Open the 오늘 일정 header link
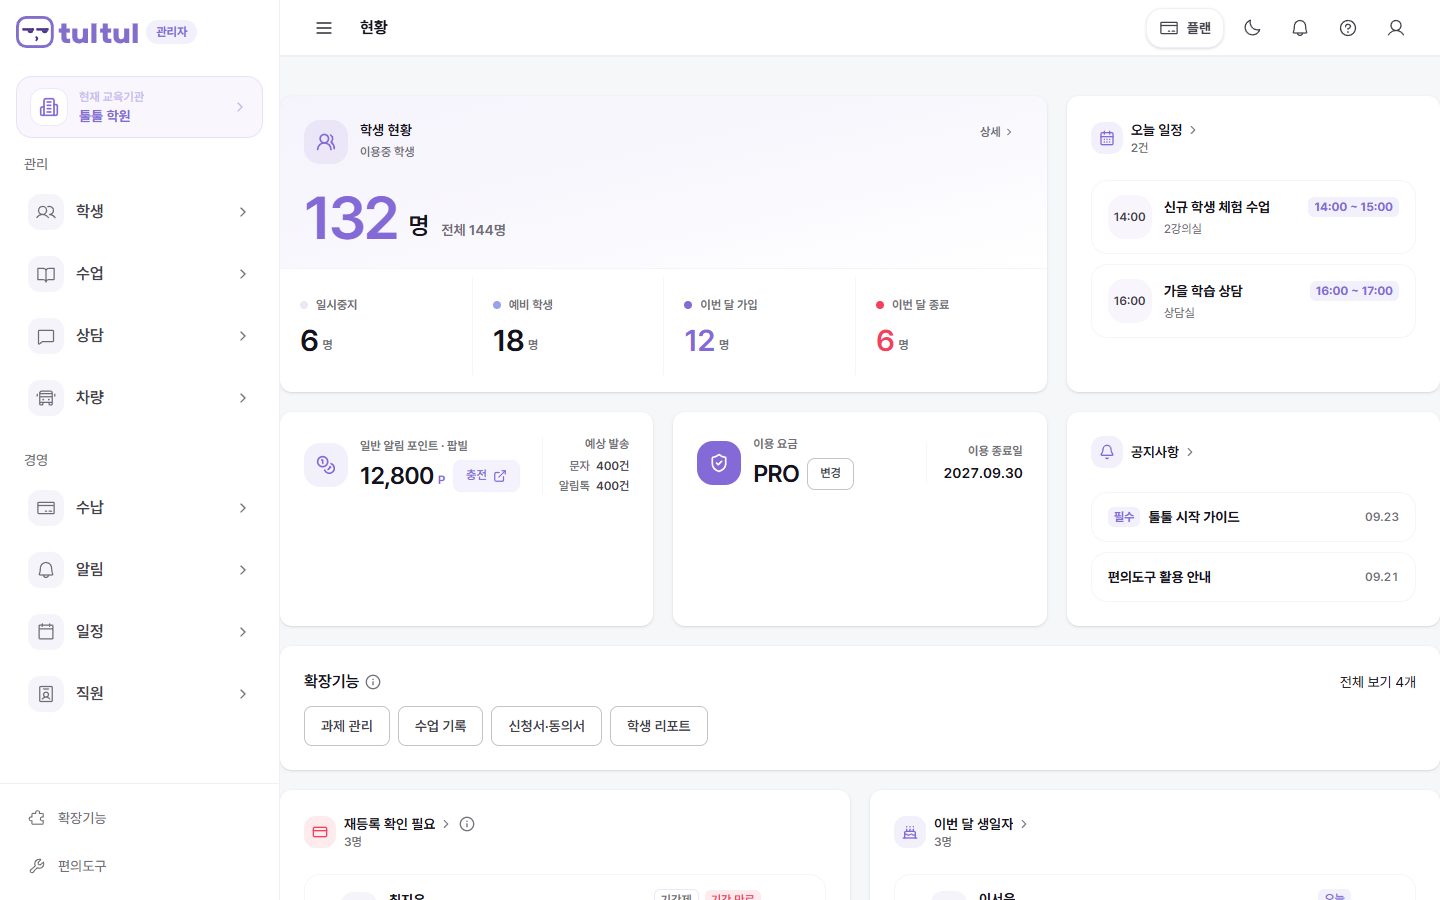Image resolution: width=1440 pixels, height=900 pixels. [1164, 130]
